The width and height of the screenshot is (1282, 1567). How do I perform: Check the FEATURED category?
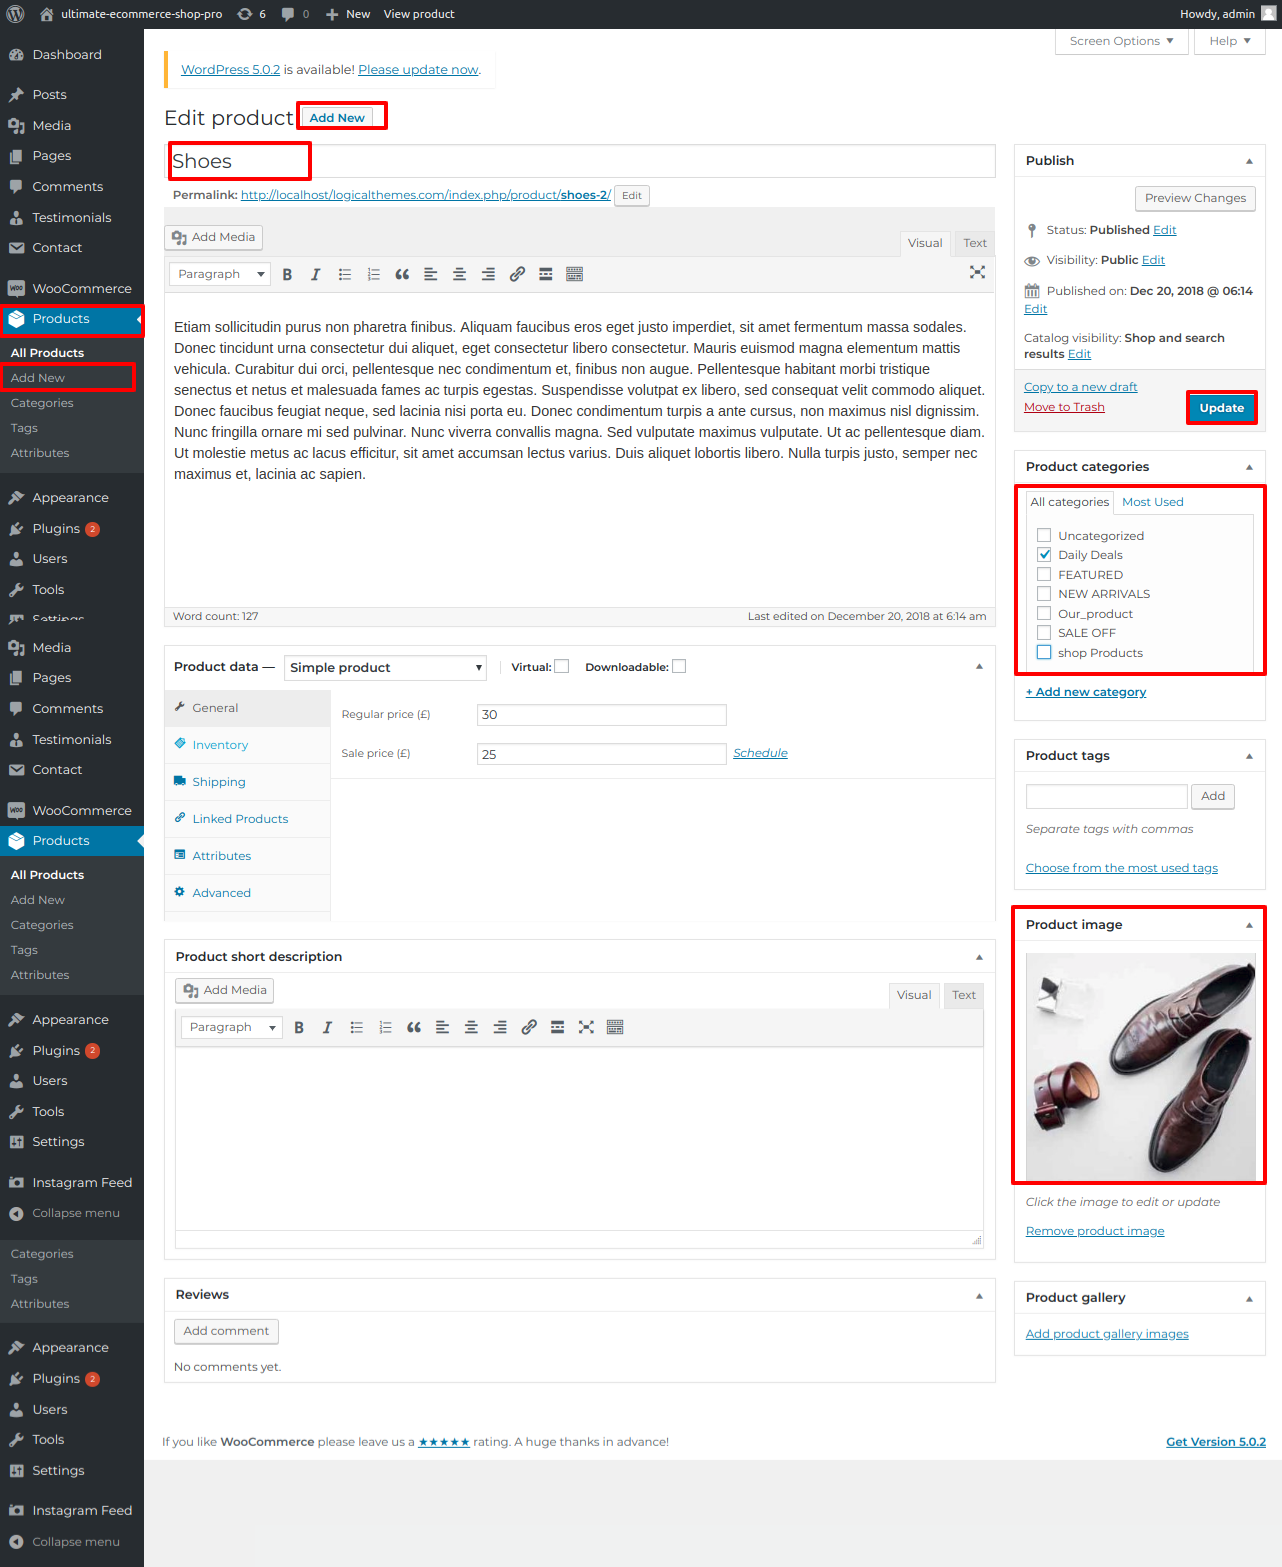click(1044, 574)
